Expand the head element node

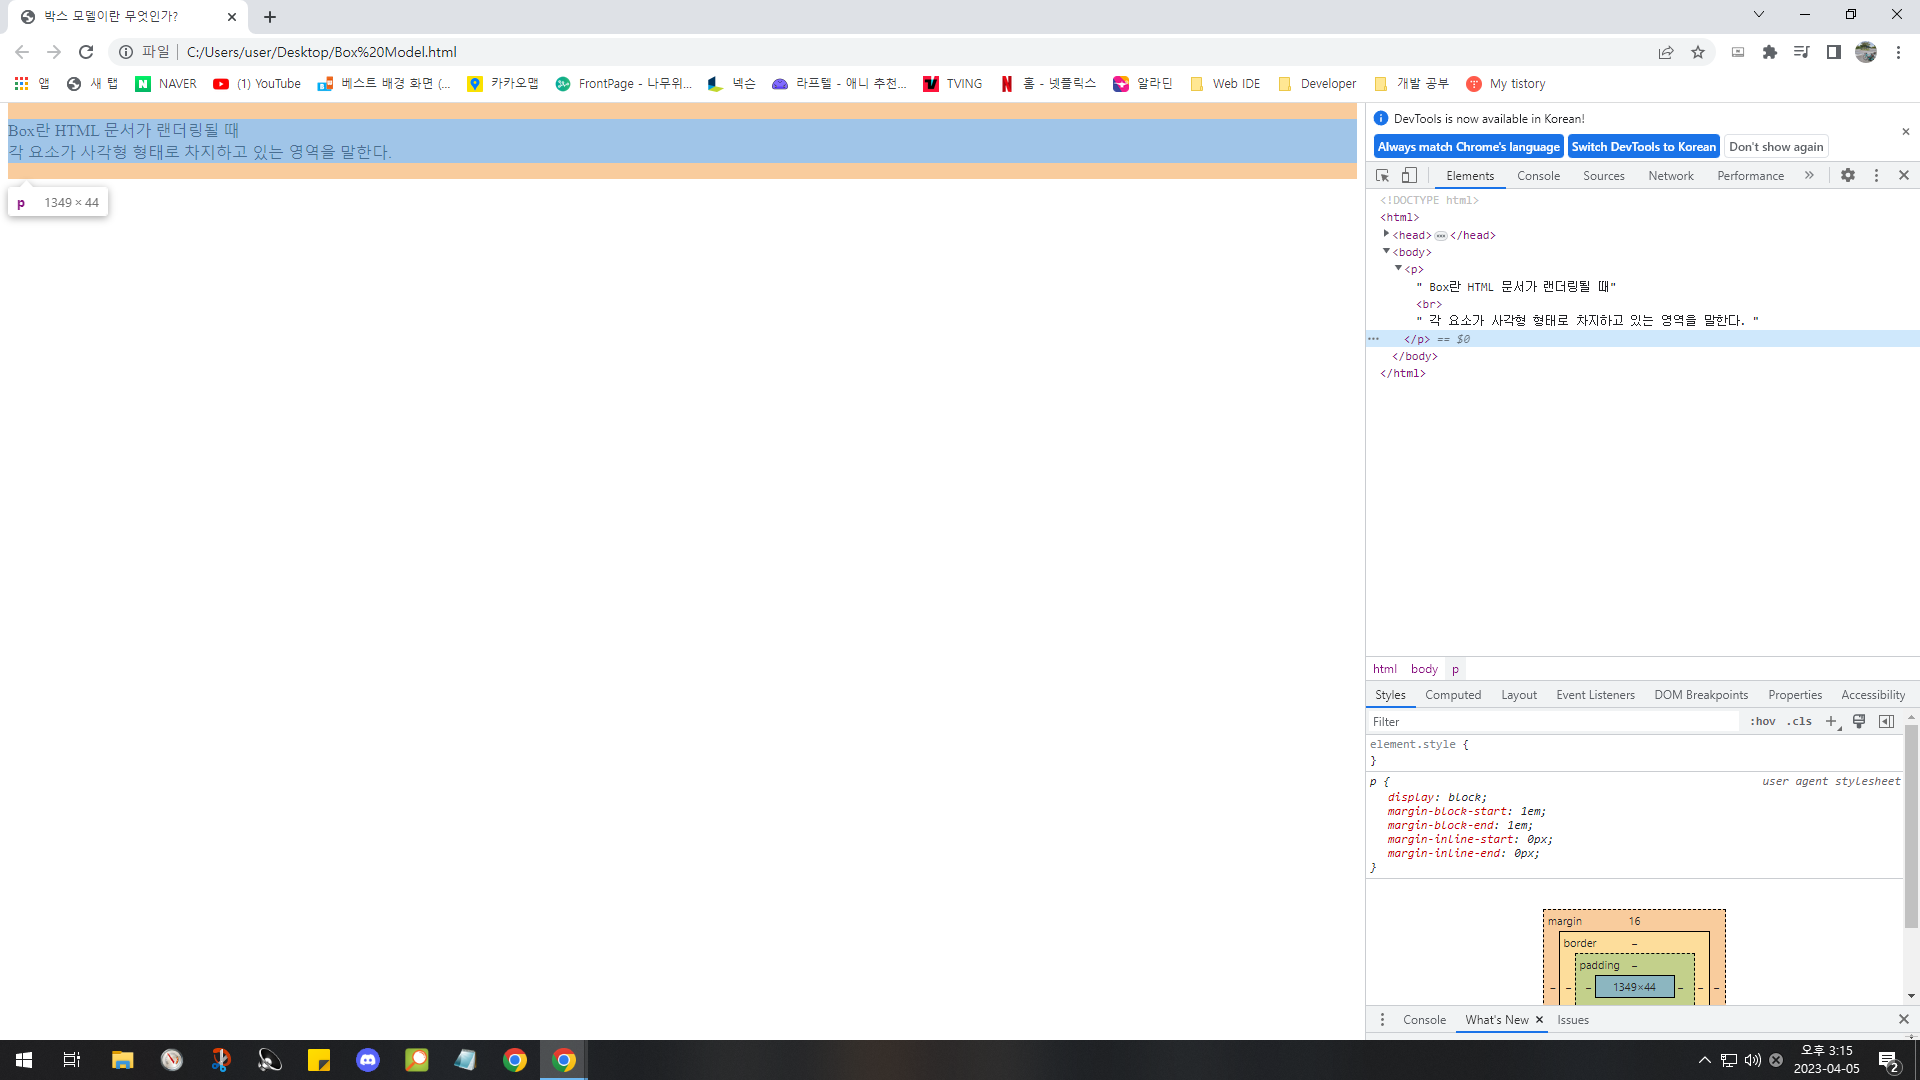(1386, 234)
